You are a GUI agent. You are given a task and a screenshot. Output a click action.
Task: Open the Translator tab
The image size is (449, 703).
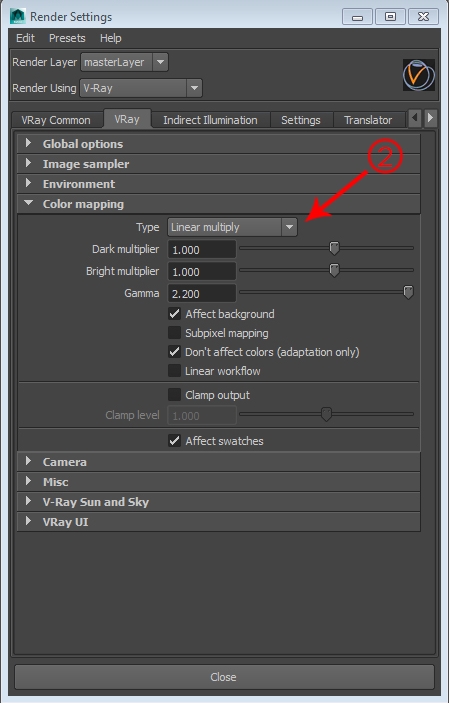[368, 120]
